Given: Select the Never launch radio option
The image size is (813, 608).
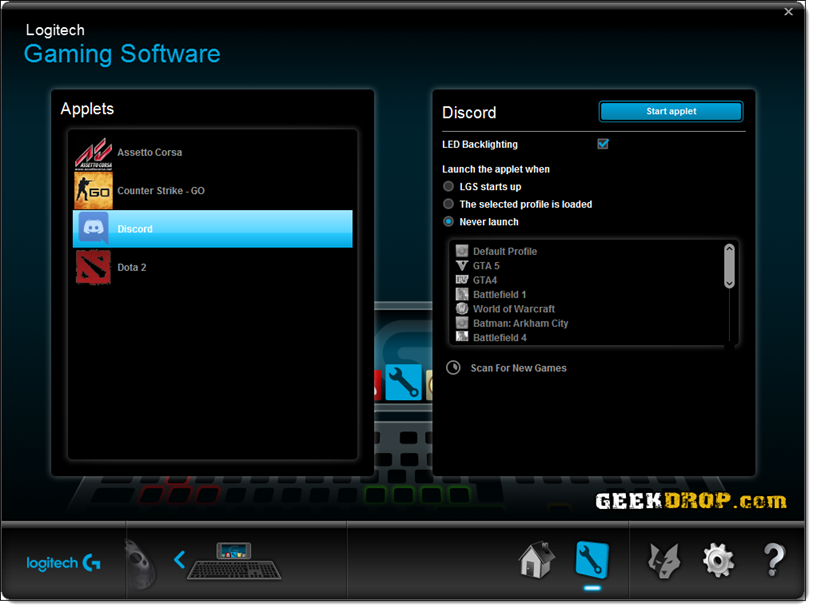Looking at the screenshot, I should 448,221.
